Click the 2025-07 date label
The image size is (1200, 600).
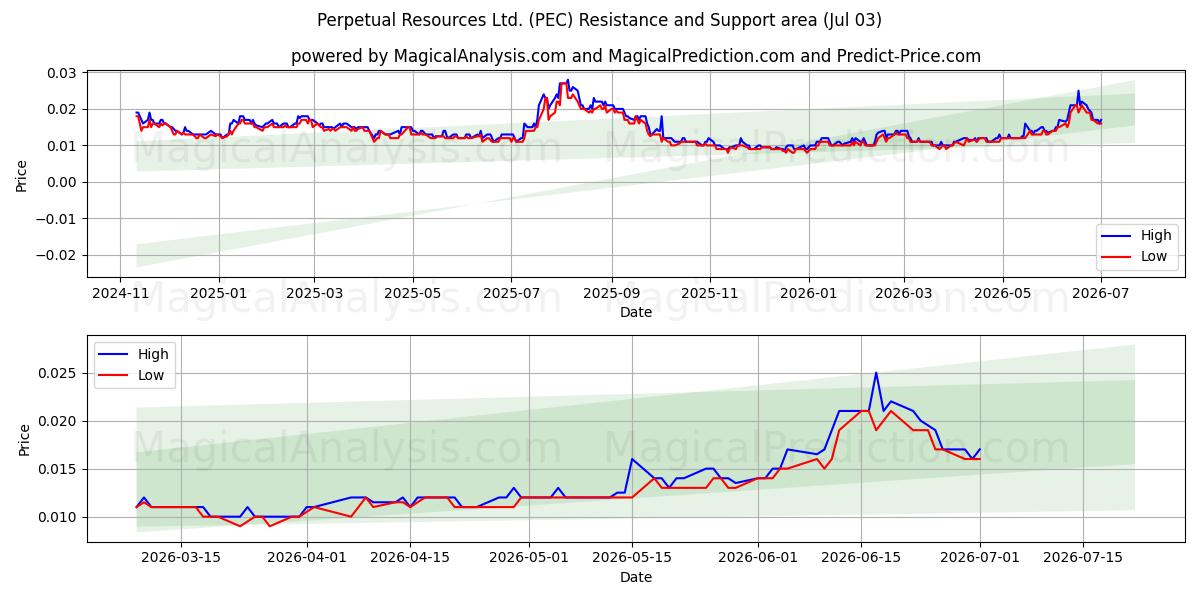click(x=511, y=294)
